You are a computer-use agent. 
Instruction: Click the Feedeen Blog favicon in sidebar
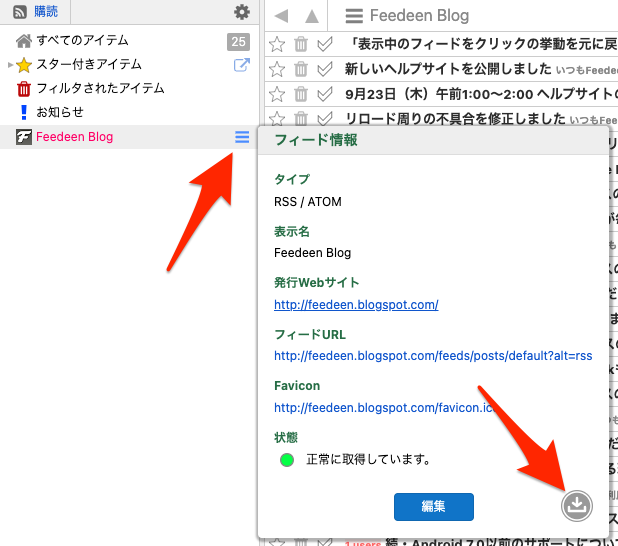pos(24,137)
